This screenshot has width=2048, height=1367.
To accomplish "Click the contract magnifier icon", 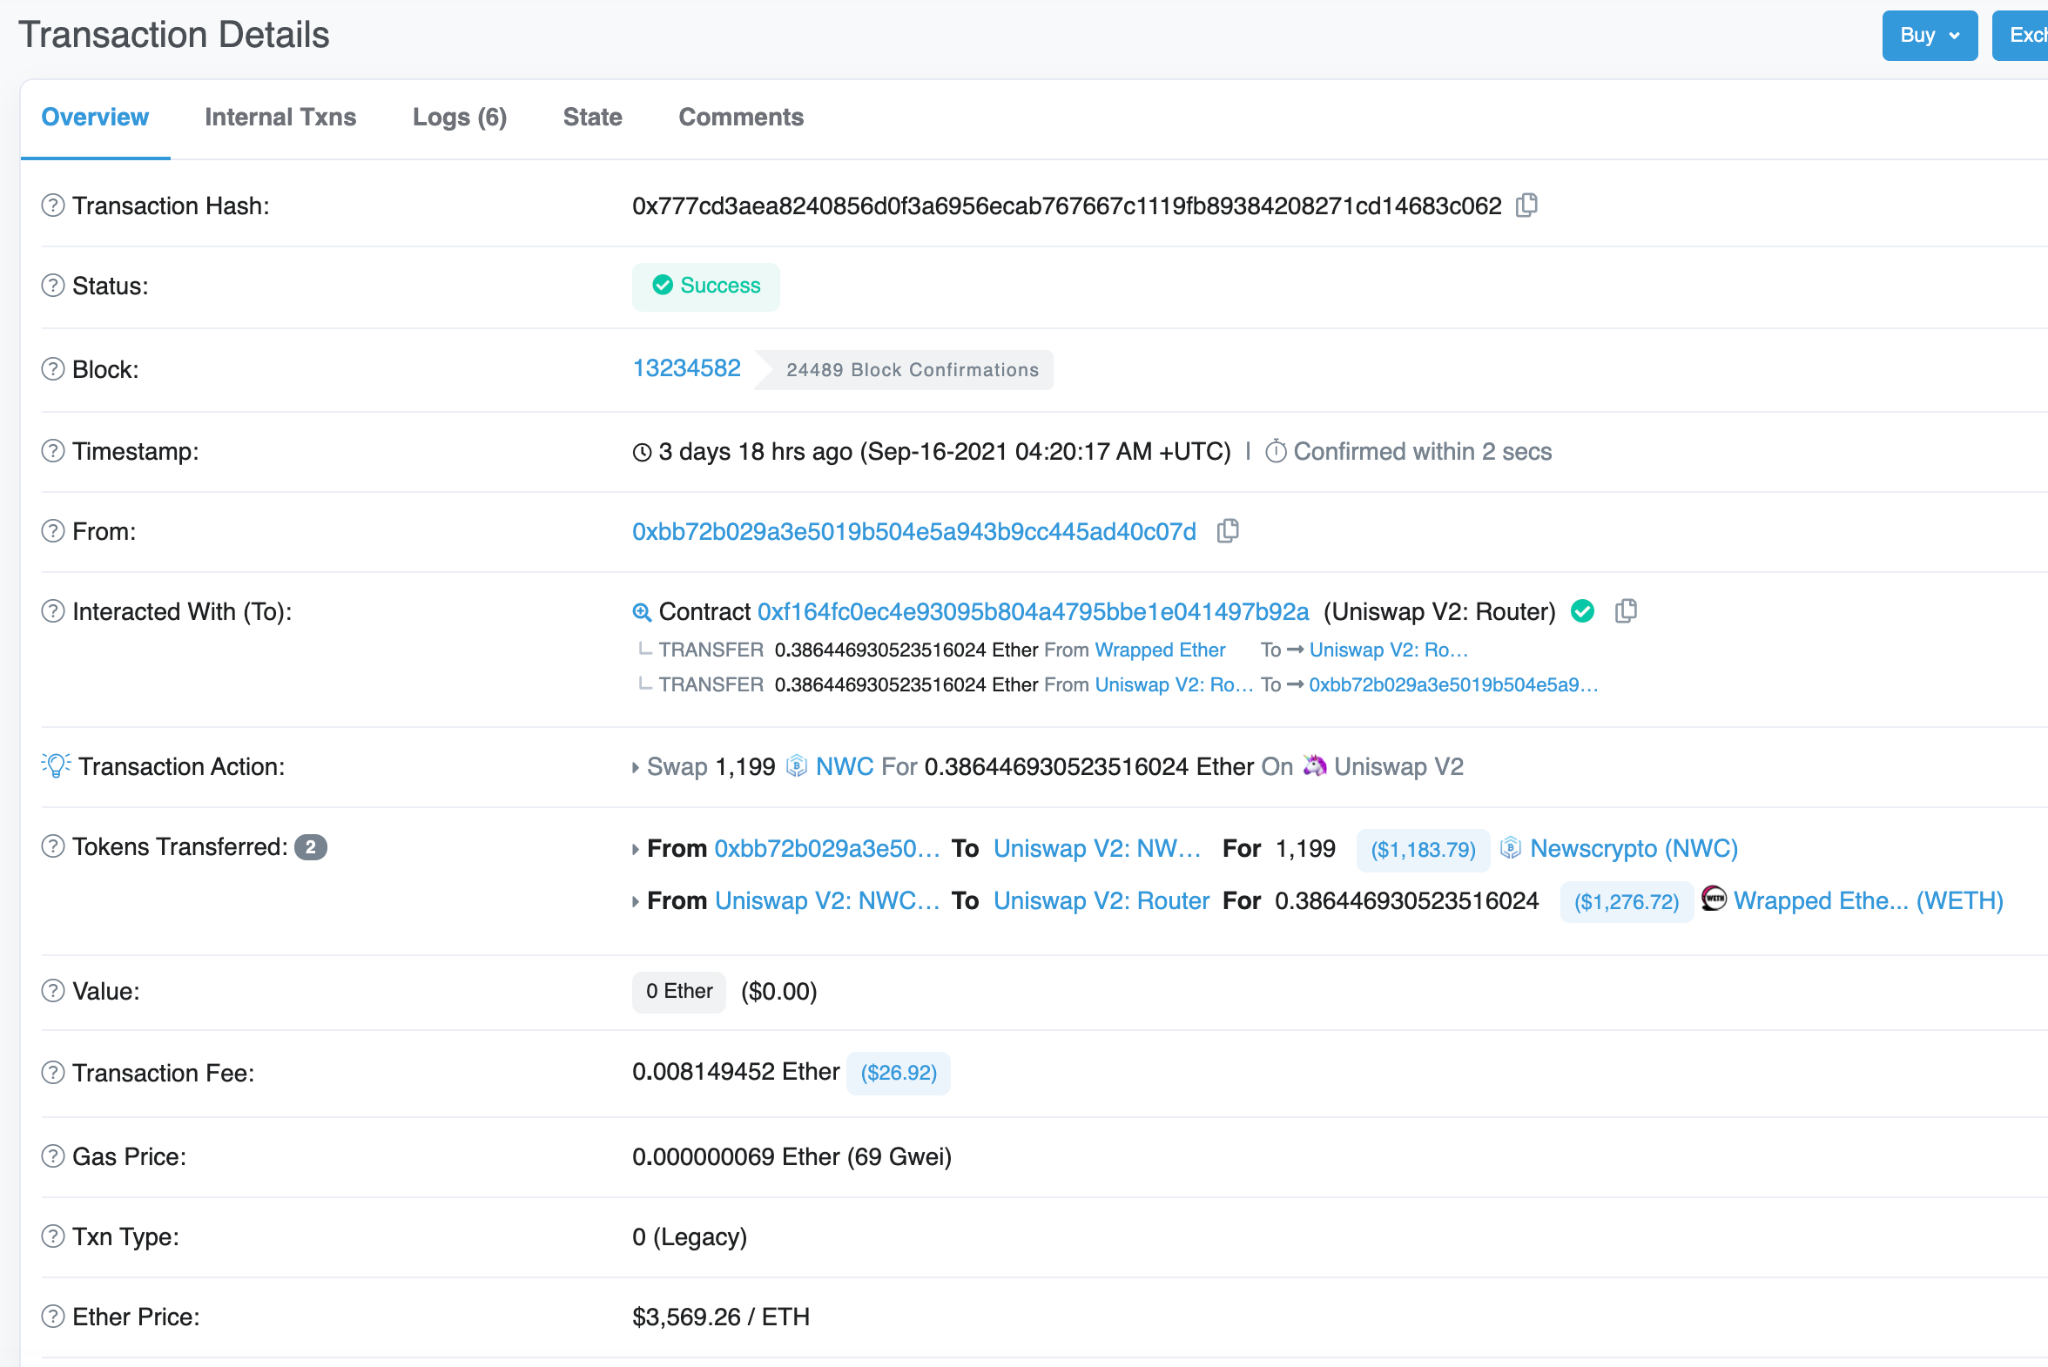I will point(642,612).
